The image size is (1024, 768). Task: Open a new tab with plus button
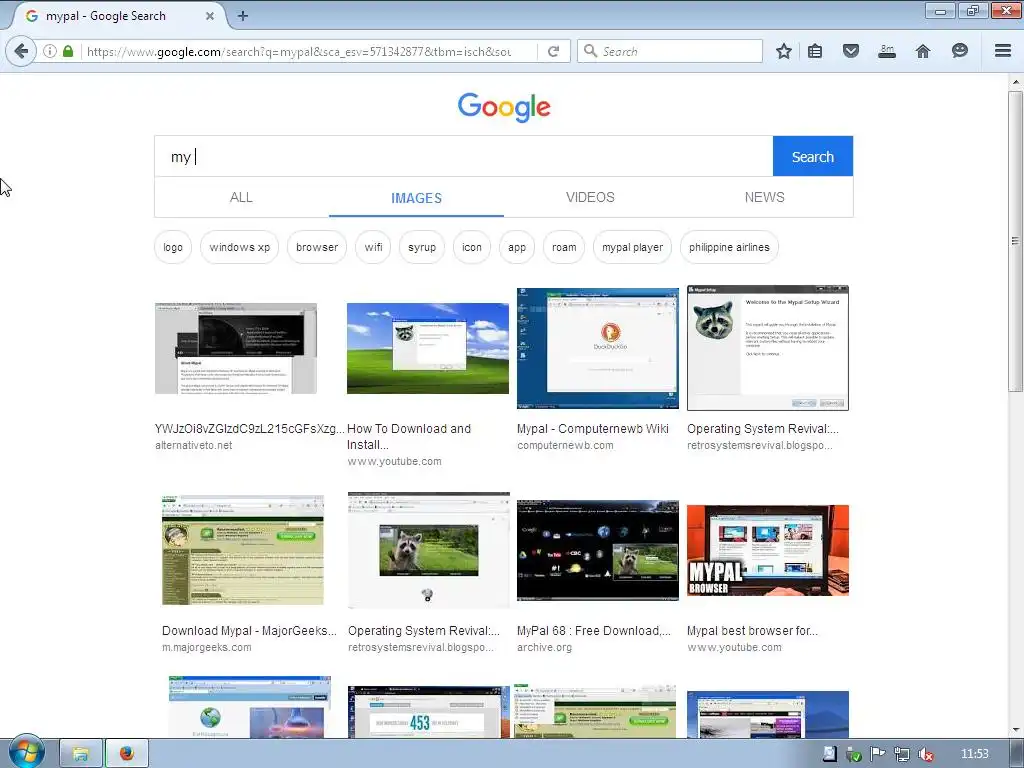coord(242,16)
